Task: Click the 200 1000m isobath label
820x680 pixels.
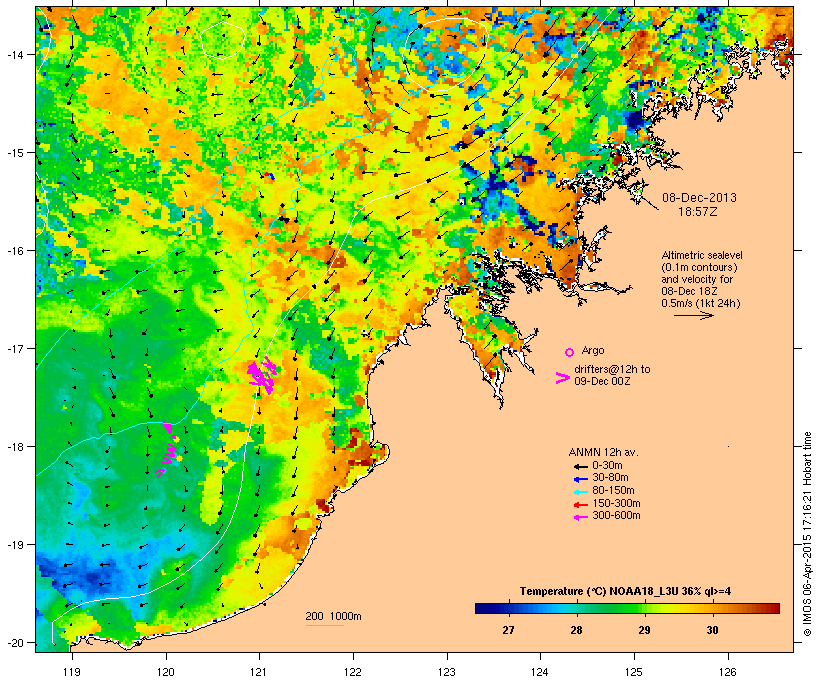Action: [x=333, y=616]
